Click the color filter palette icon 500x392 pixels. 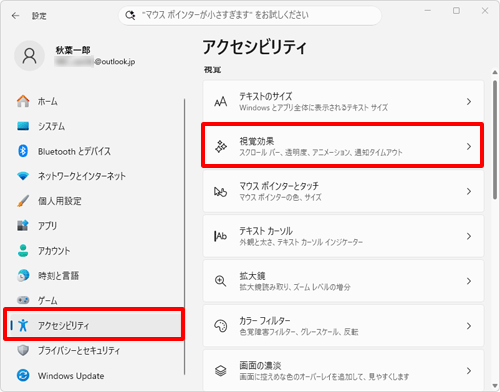[x=220, y=326]
